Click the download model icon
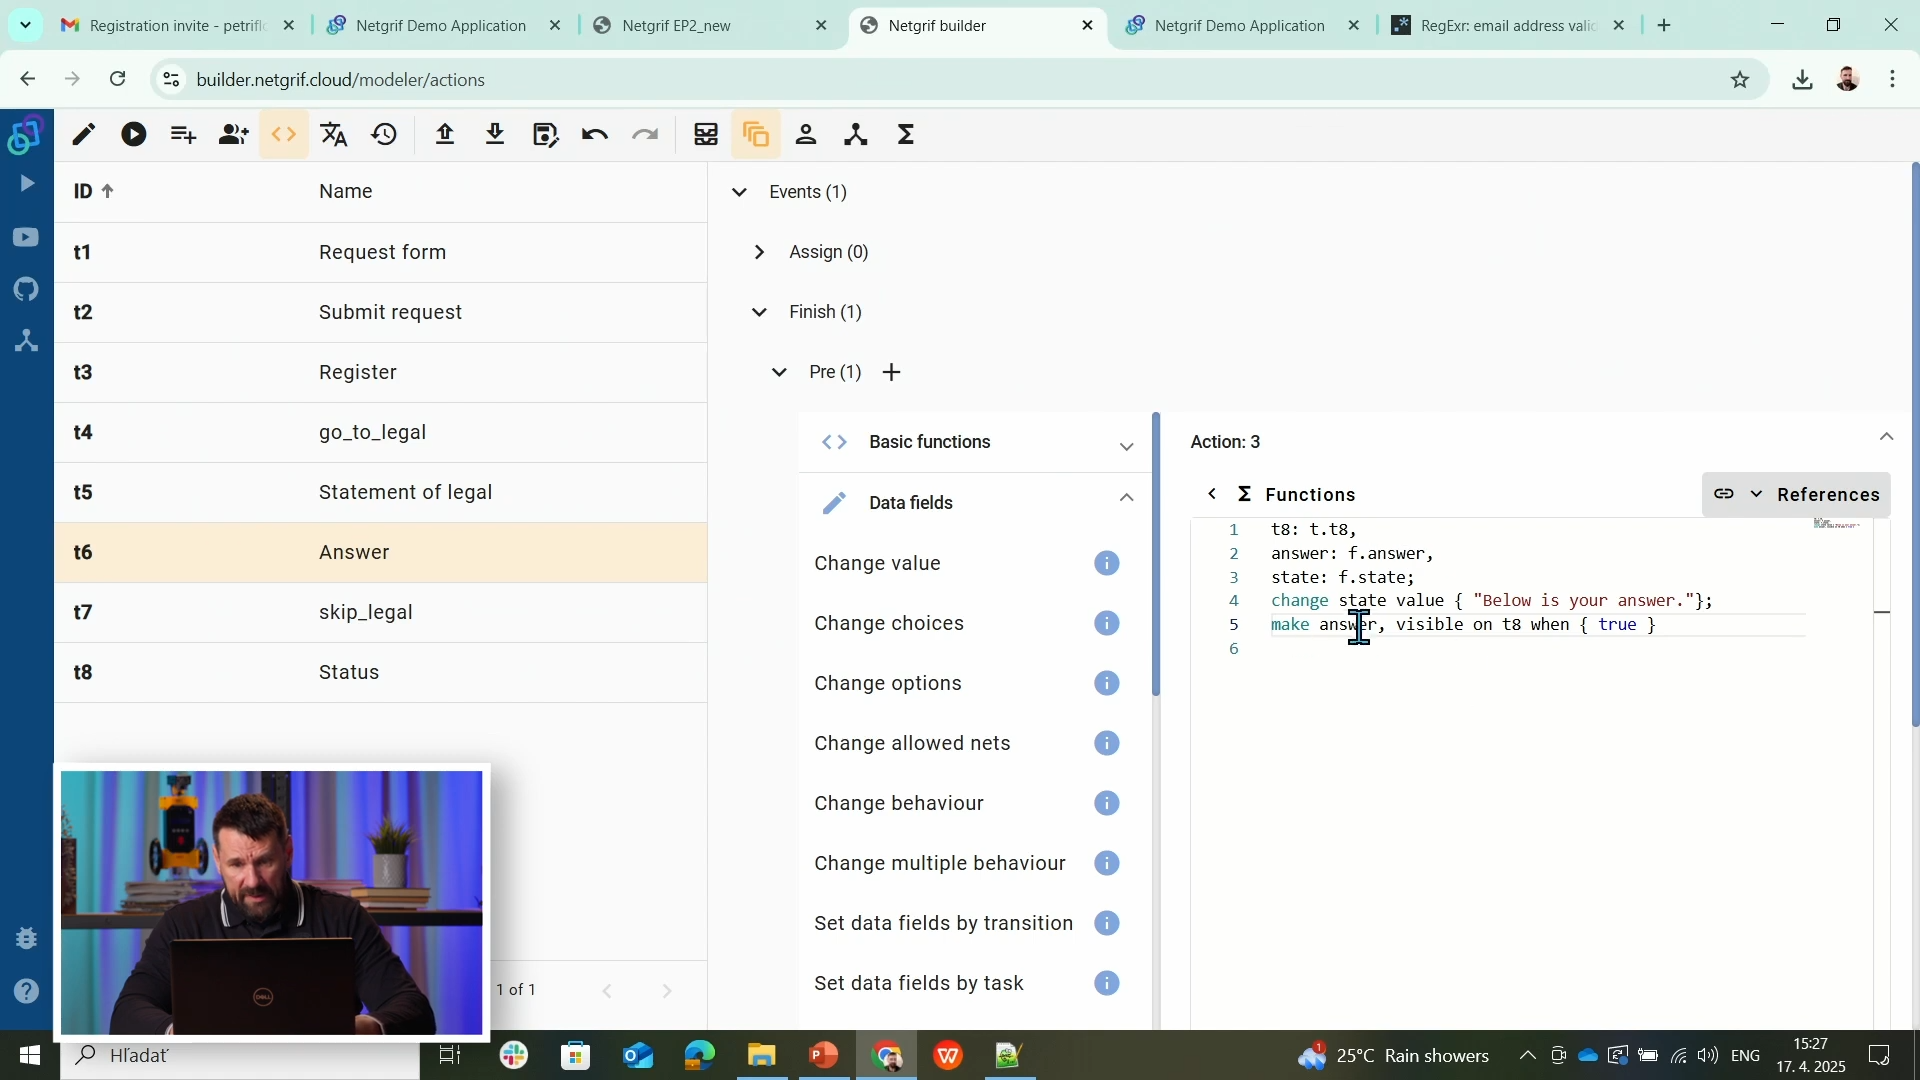The width and height of the screenshot is (1920, 1080). click(x=495, y=134)
